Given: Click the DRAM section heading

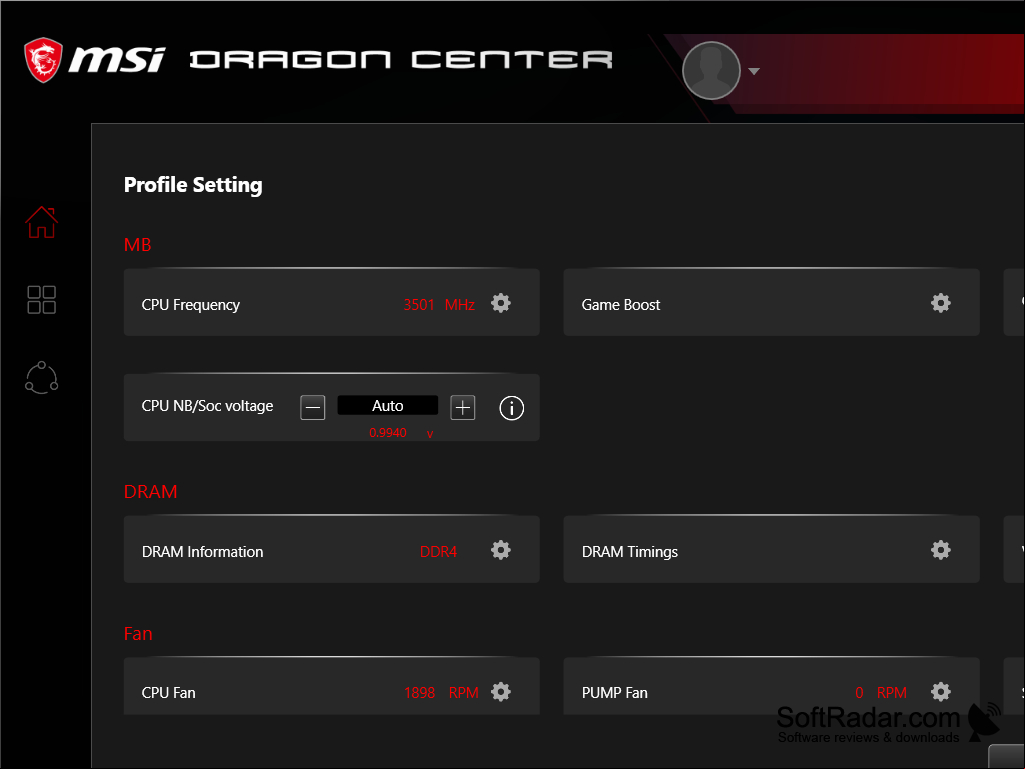Looking at the screenshot, I should [150, 492].
